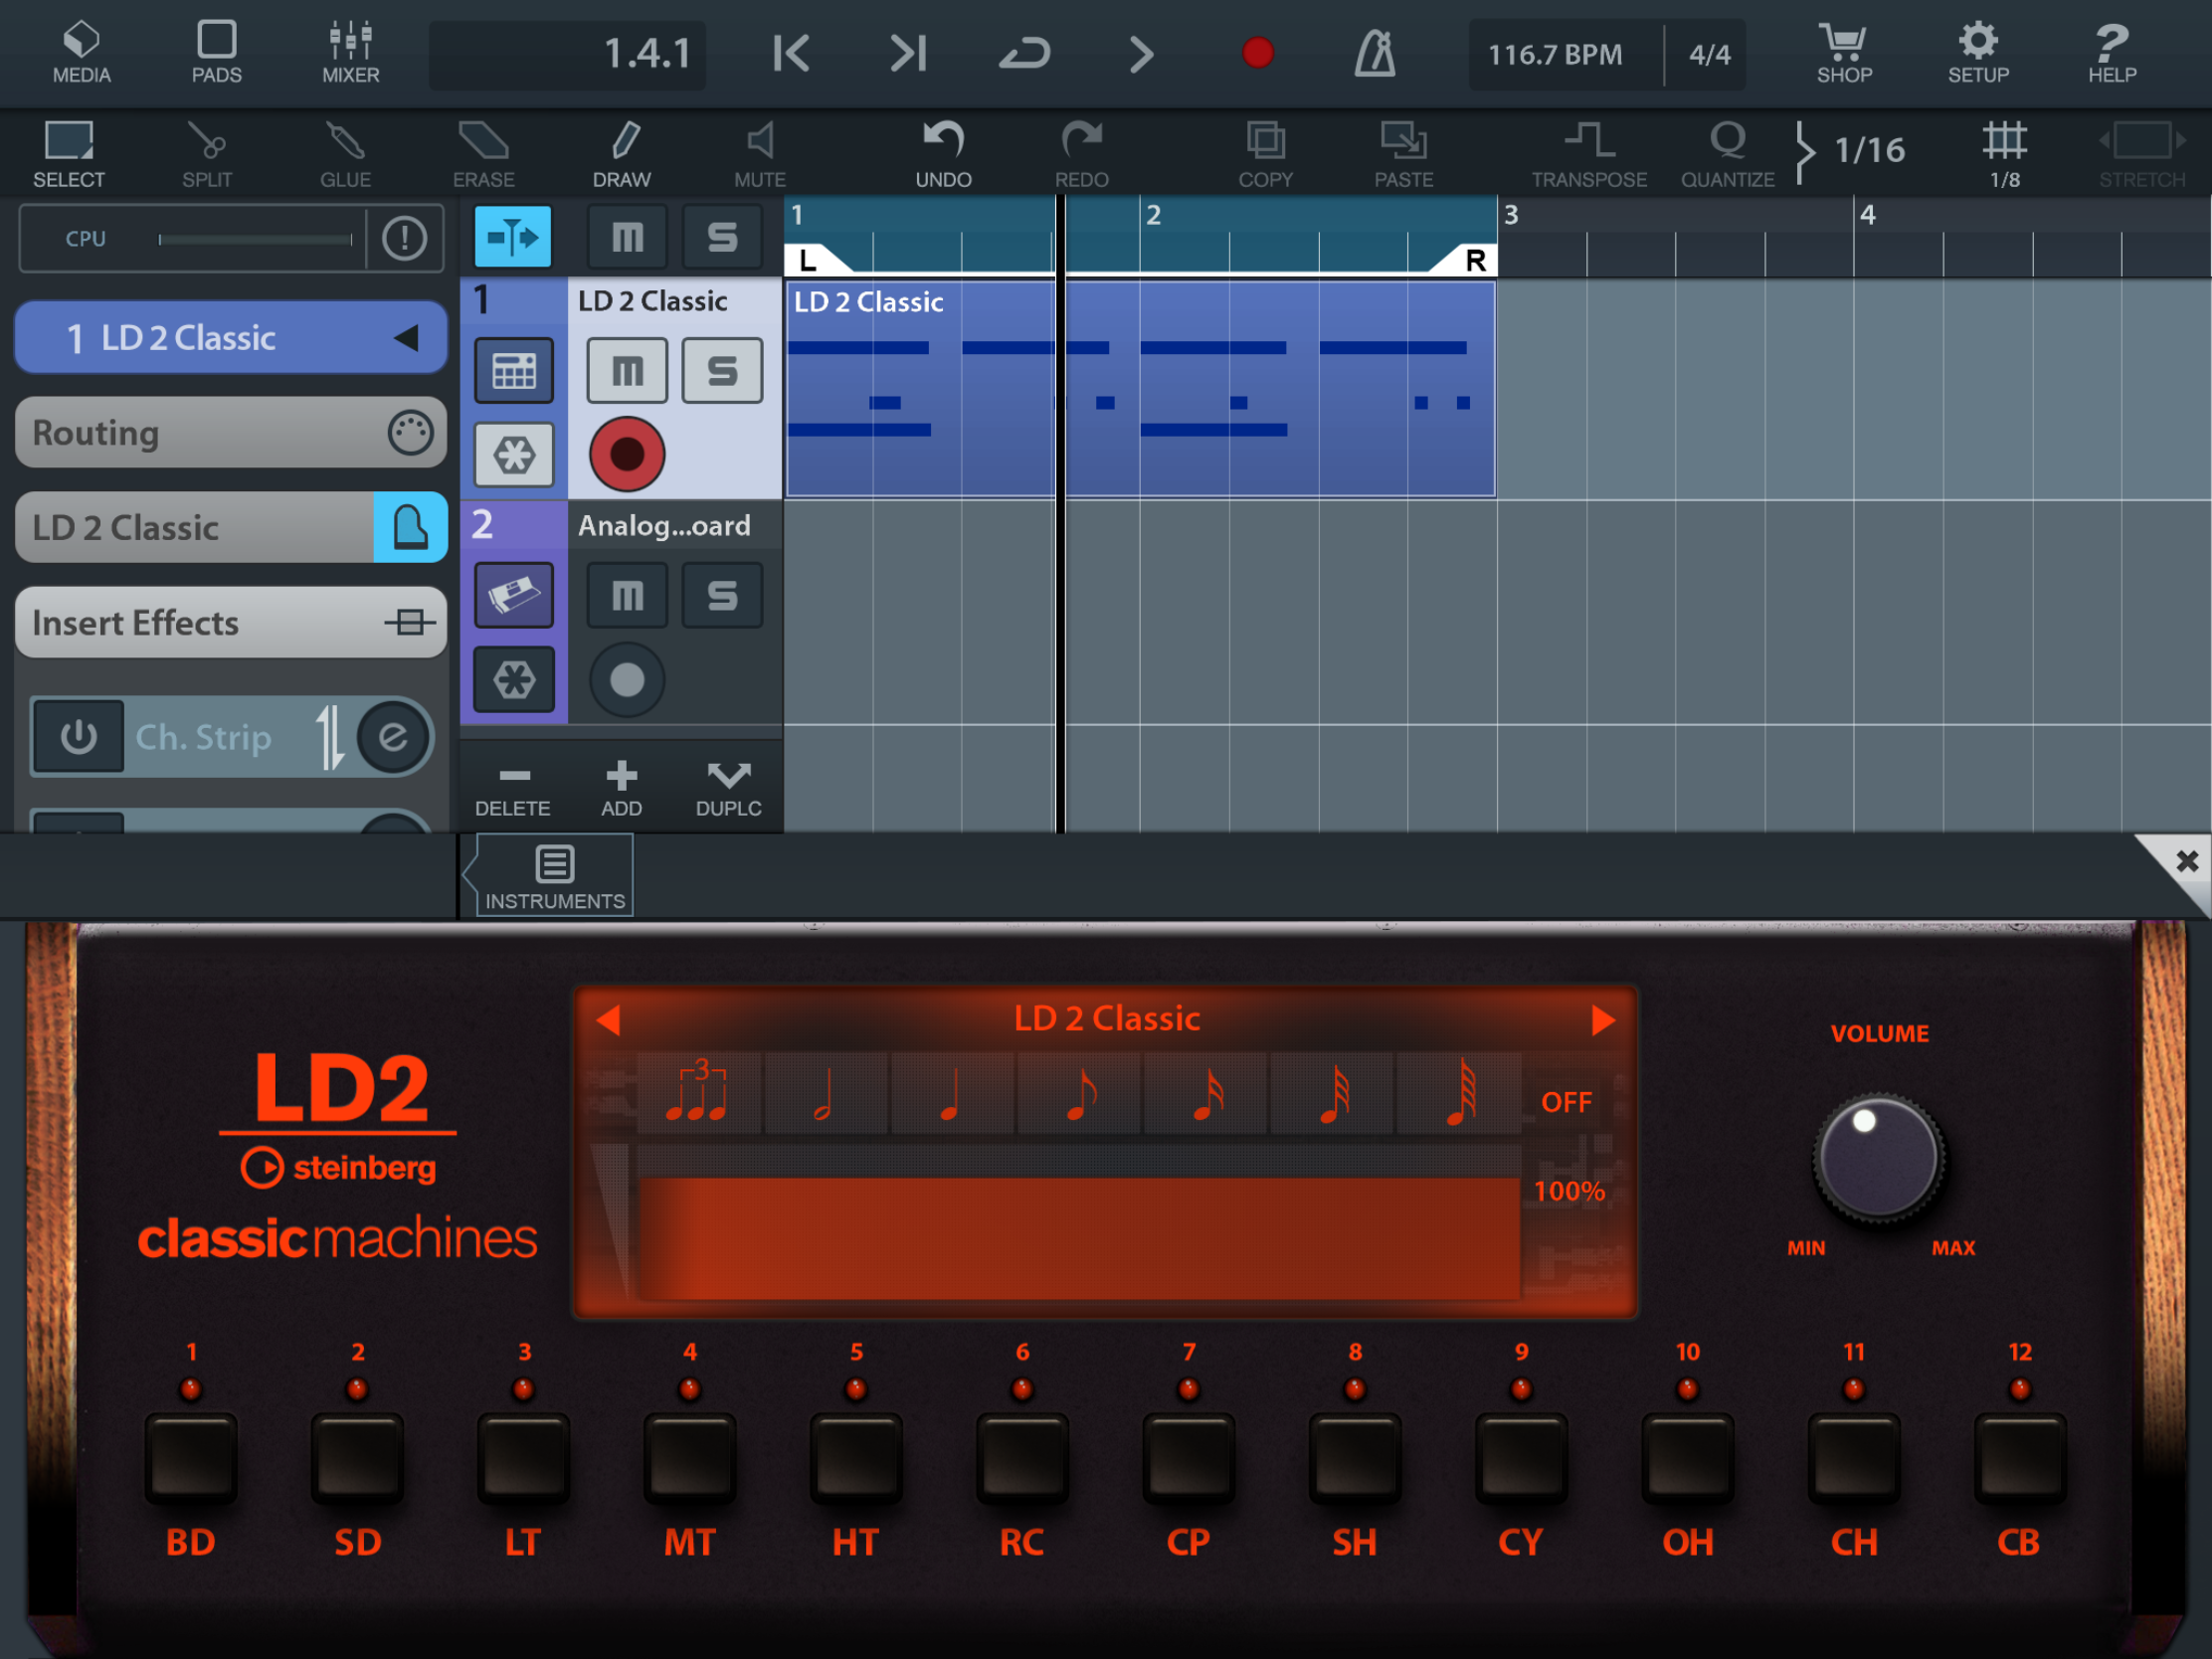The image size is (2212, 1659).
Task: Choose the Draw tool
Action: click(x=621, y=154)
